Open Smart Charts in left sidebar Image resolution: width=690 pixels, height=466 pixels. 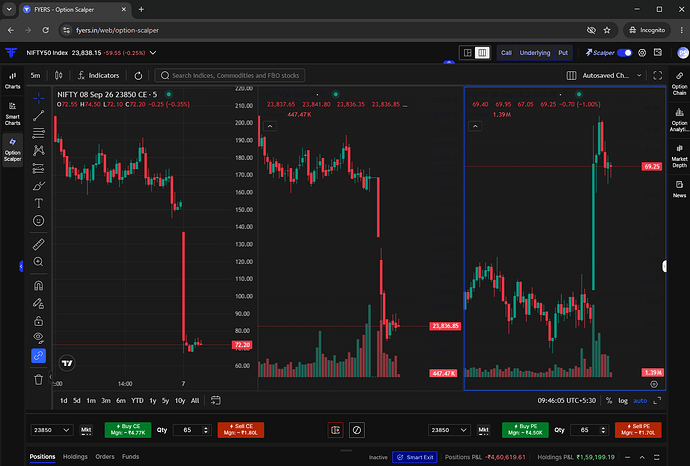click(x=12, y=114)
